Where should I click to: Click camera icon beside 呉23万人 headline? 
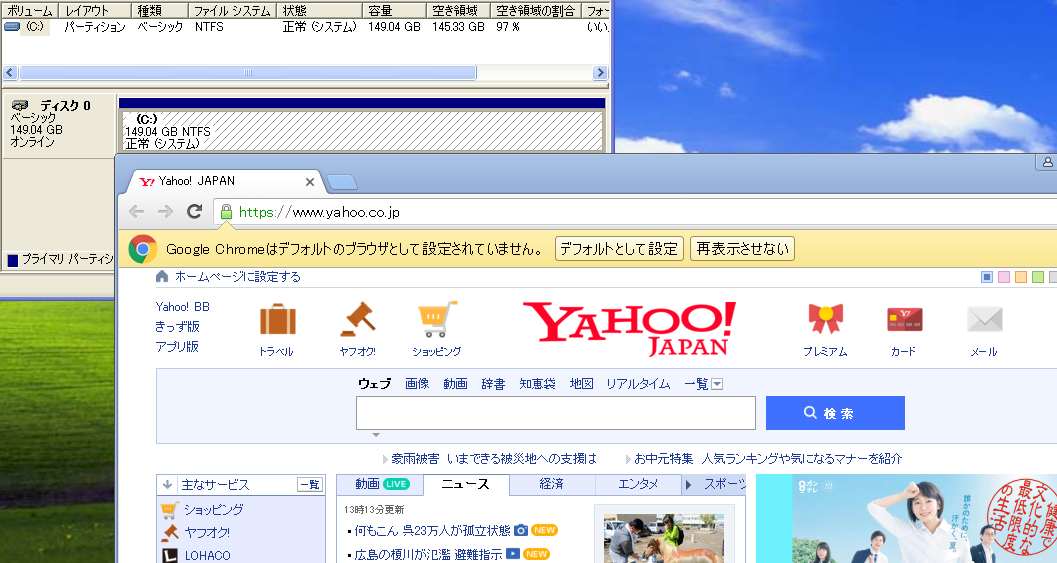tap(521, 531)
